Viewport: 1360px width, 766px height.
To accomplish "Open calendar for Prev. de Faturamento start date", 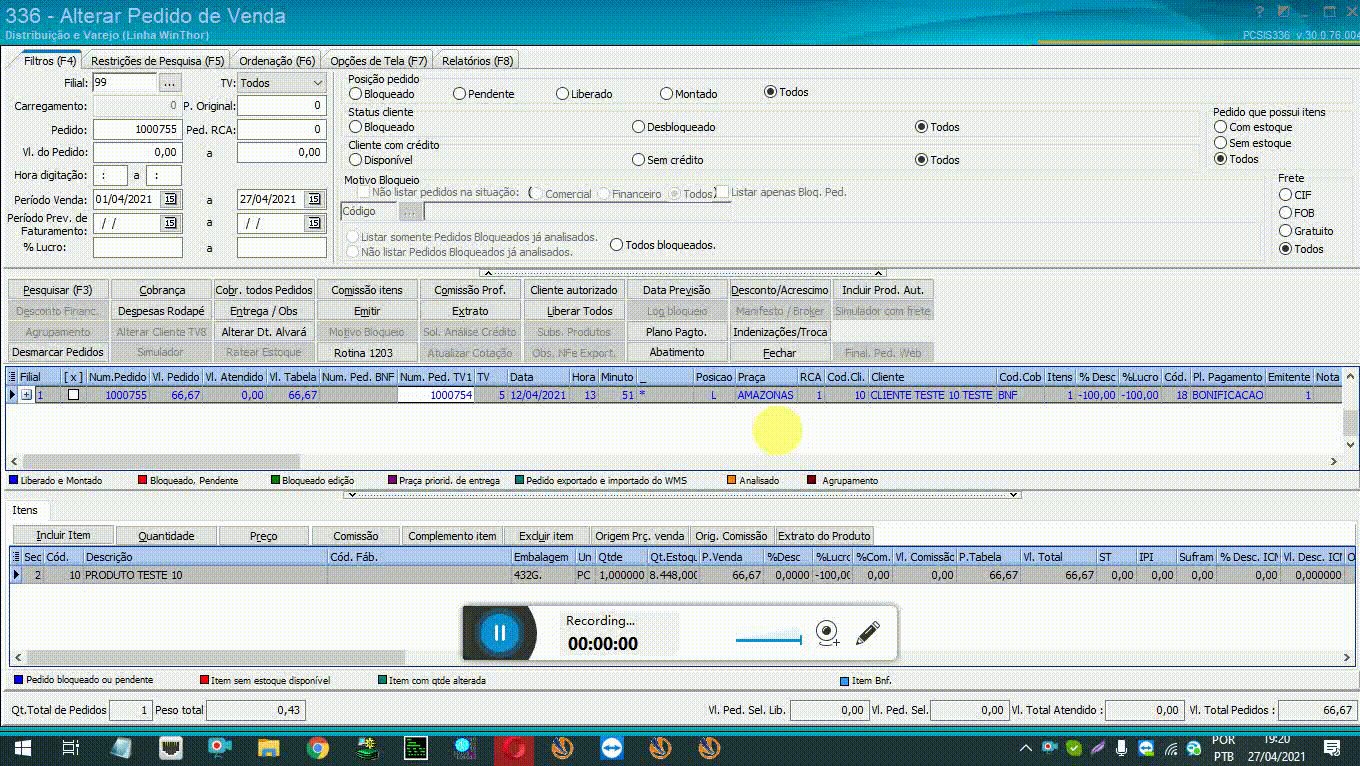I will (x=170, y=223).
